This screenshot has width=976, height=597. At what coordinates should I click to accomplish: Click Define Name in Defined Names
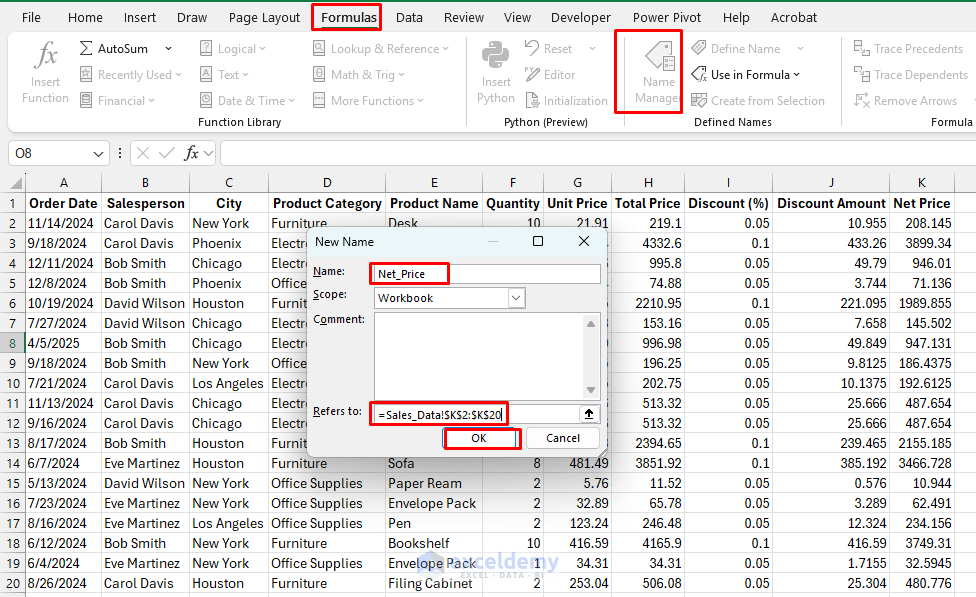[736, 49]
